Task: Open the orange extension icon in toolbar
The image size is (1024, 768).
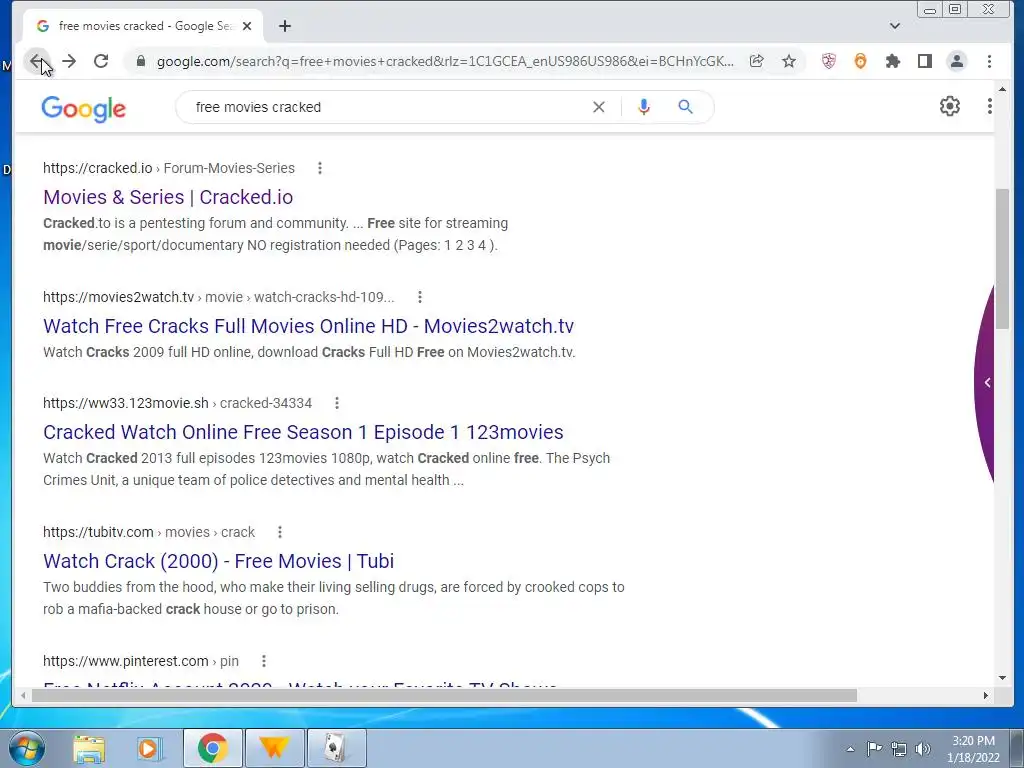Action: coord(860,61)
